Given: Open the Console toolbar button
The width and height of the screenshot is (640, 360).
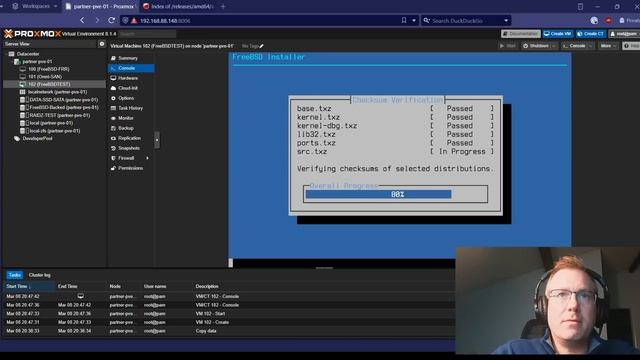Looking at the screenshot, I should tap(574, 46).
